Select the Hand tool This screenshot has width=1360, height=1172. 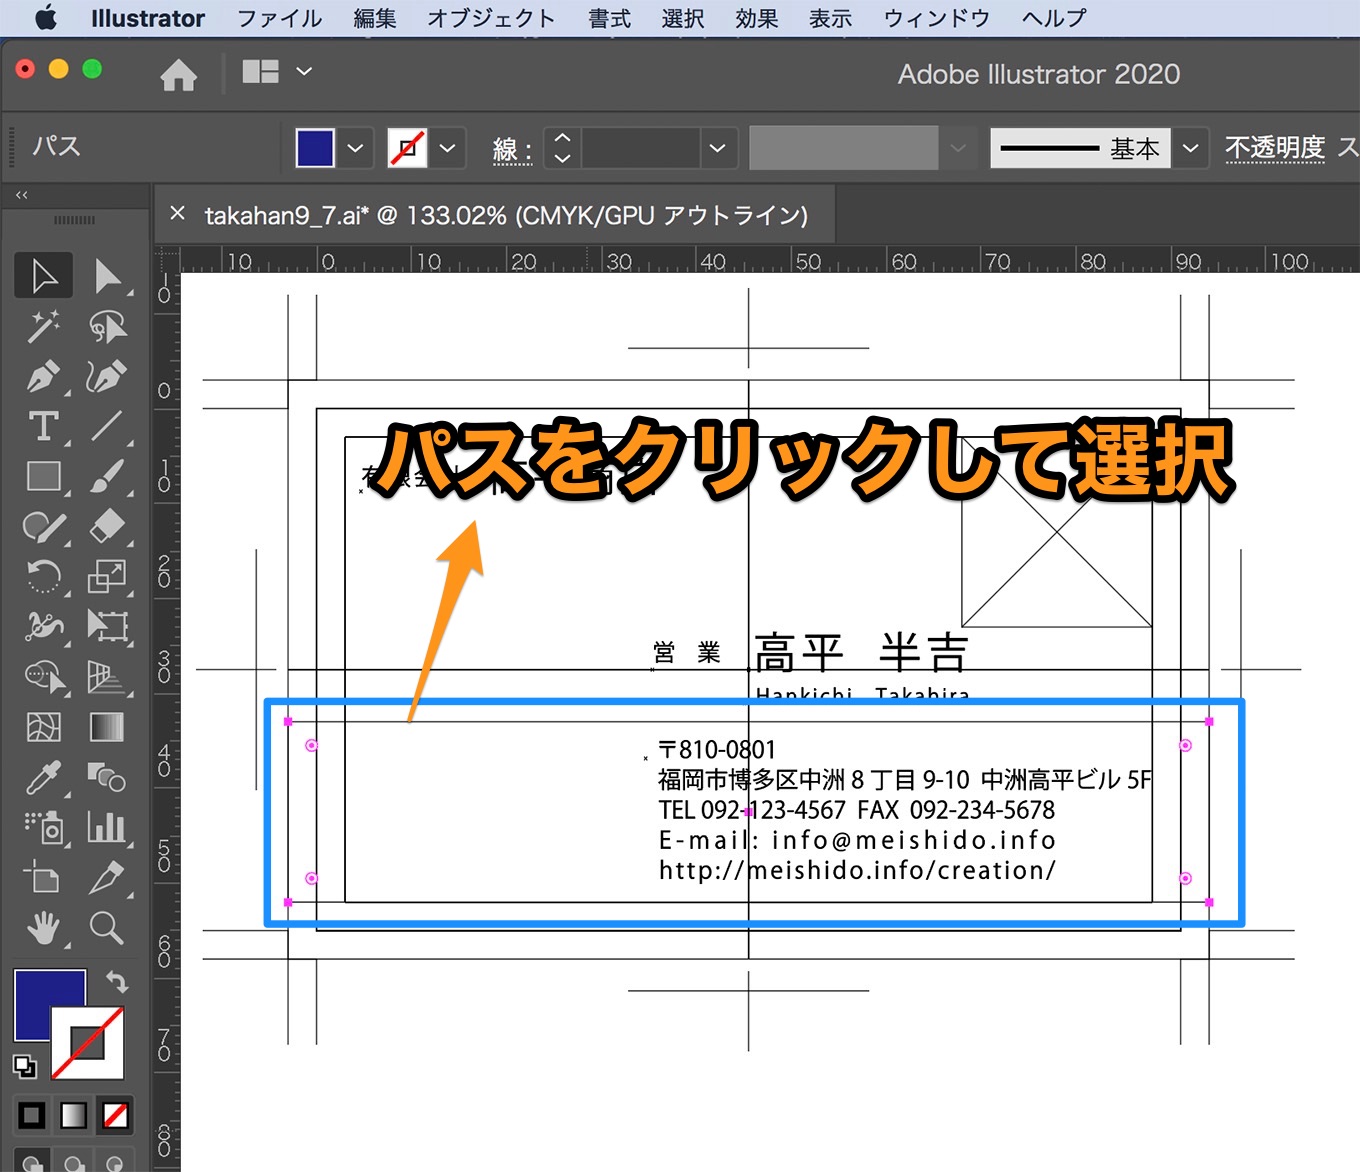tap(44, 928)
